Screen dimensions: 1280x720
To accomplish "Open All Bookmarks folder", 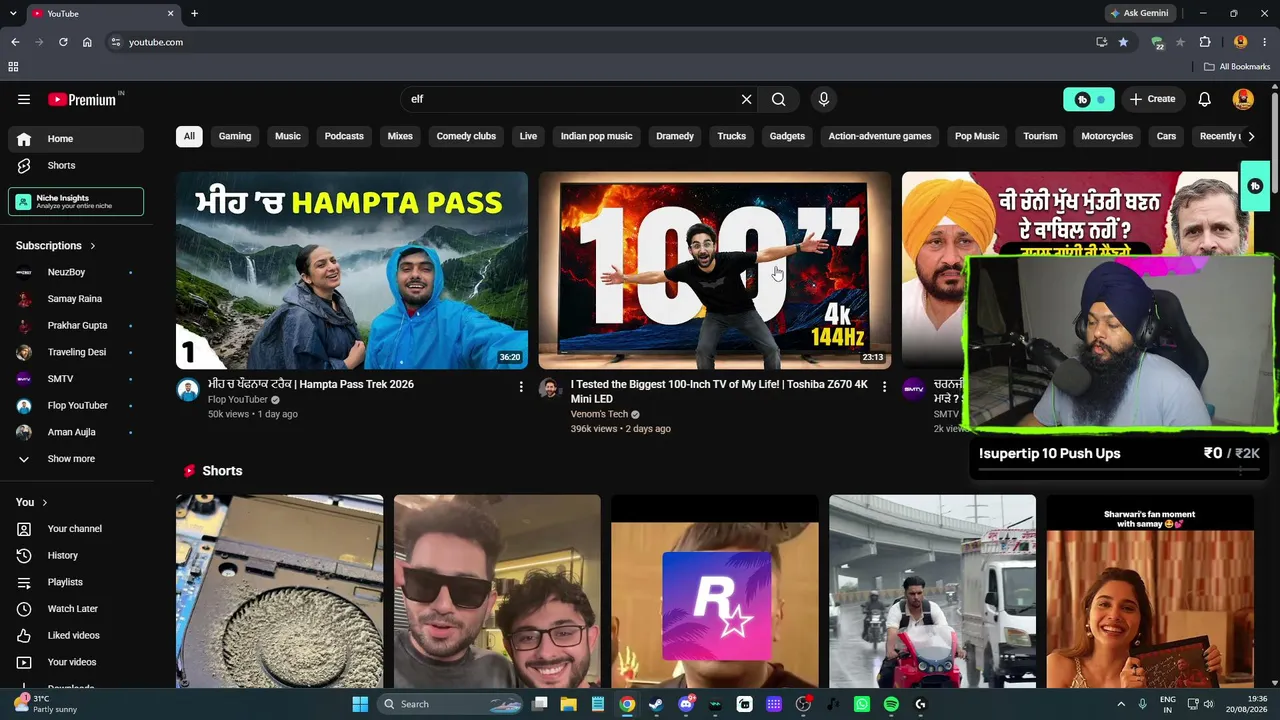I will 1237,67.
